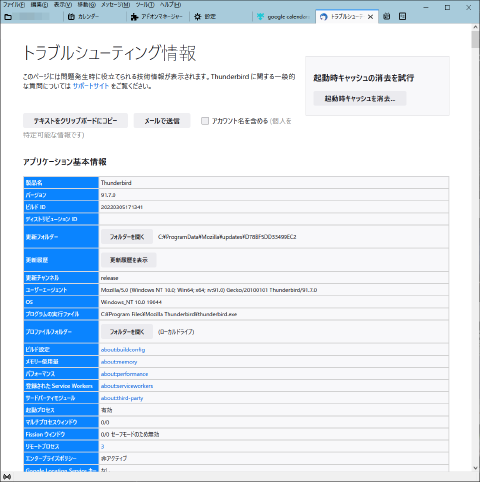This screenshot has width=480, height=482.
Task: Select the version value 91.7.0
Action: coord(108,195)
